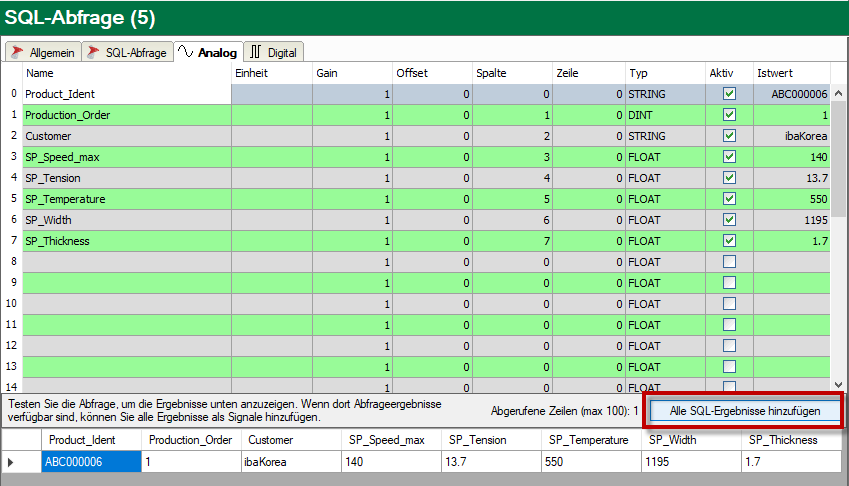Click scrollbar up arrow in signal table
The image size is (849, 486).
(x=839, y=93)
